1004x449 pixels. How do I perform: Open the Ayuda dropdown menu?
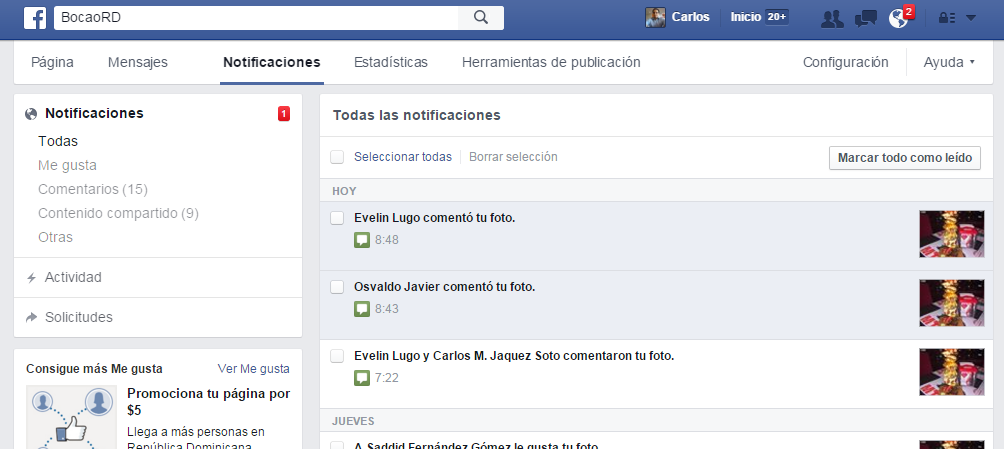click(x=949, y=62)
